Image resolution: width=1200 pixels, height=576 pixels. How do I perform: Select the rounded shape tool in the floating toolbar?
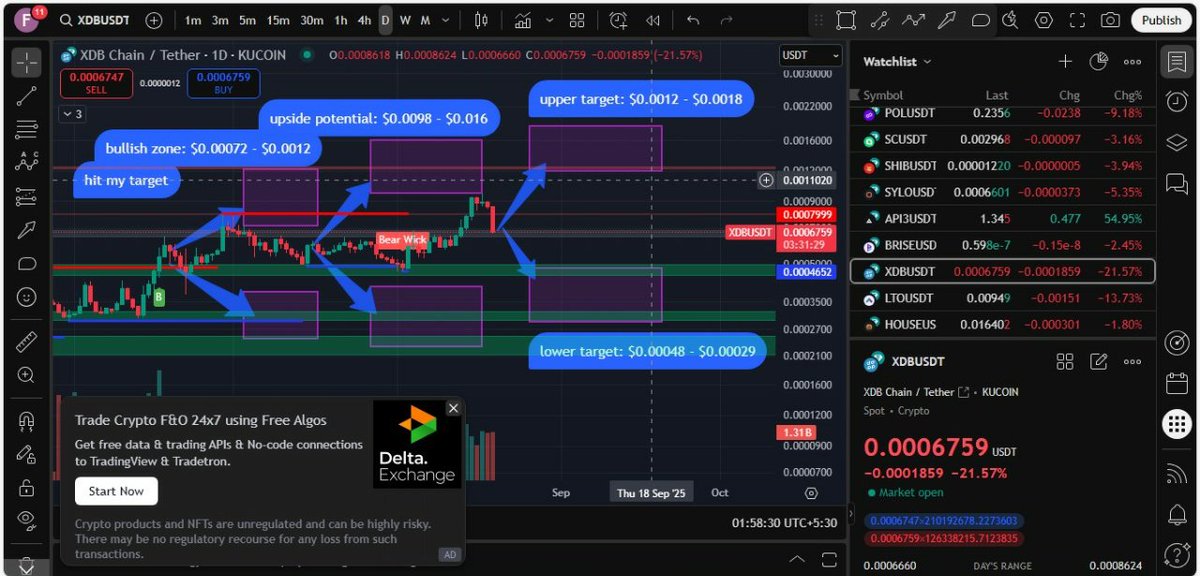[x=980, y=20]
